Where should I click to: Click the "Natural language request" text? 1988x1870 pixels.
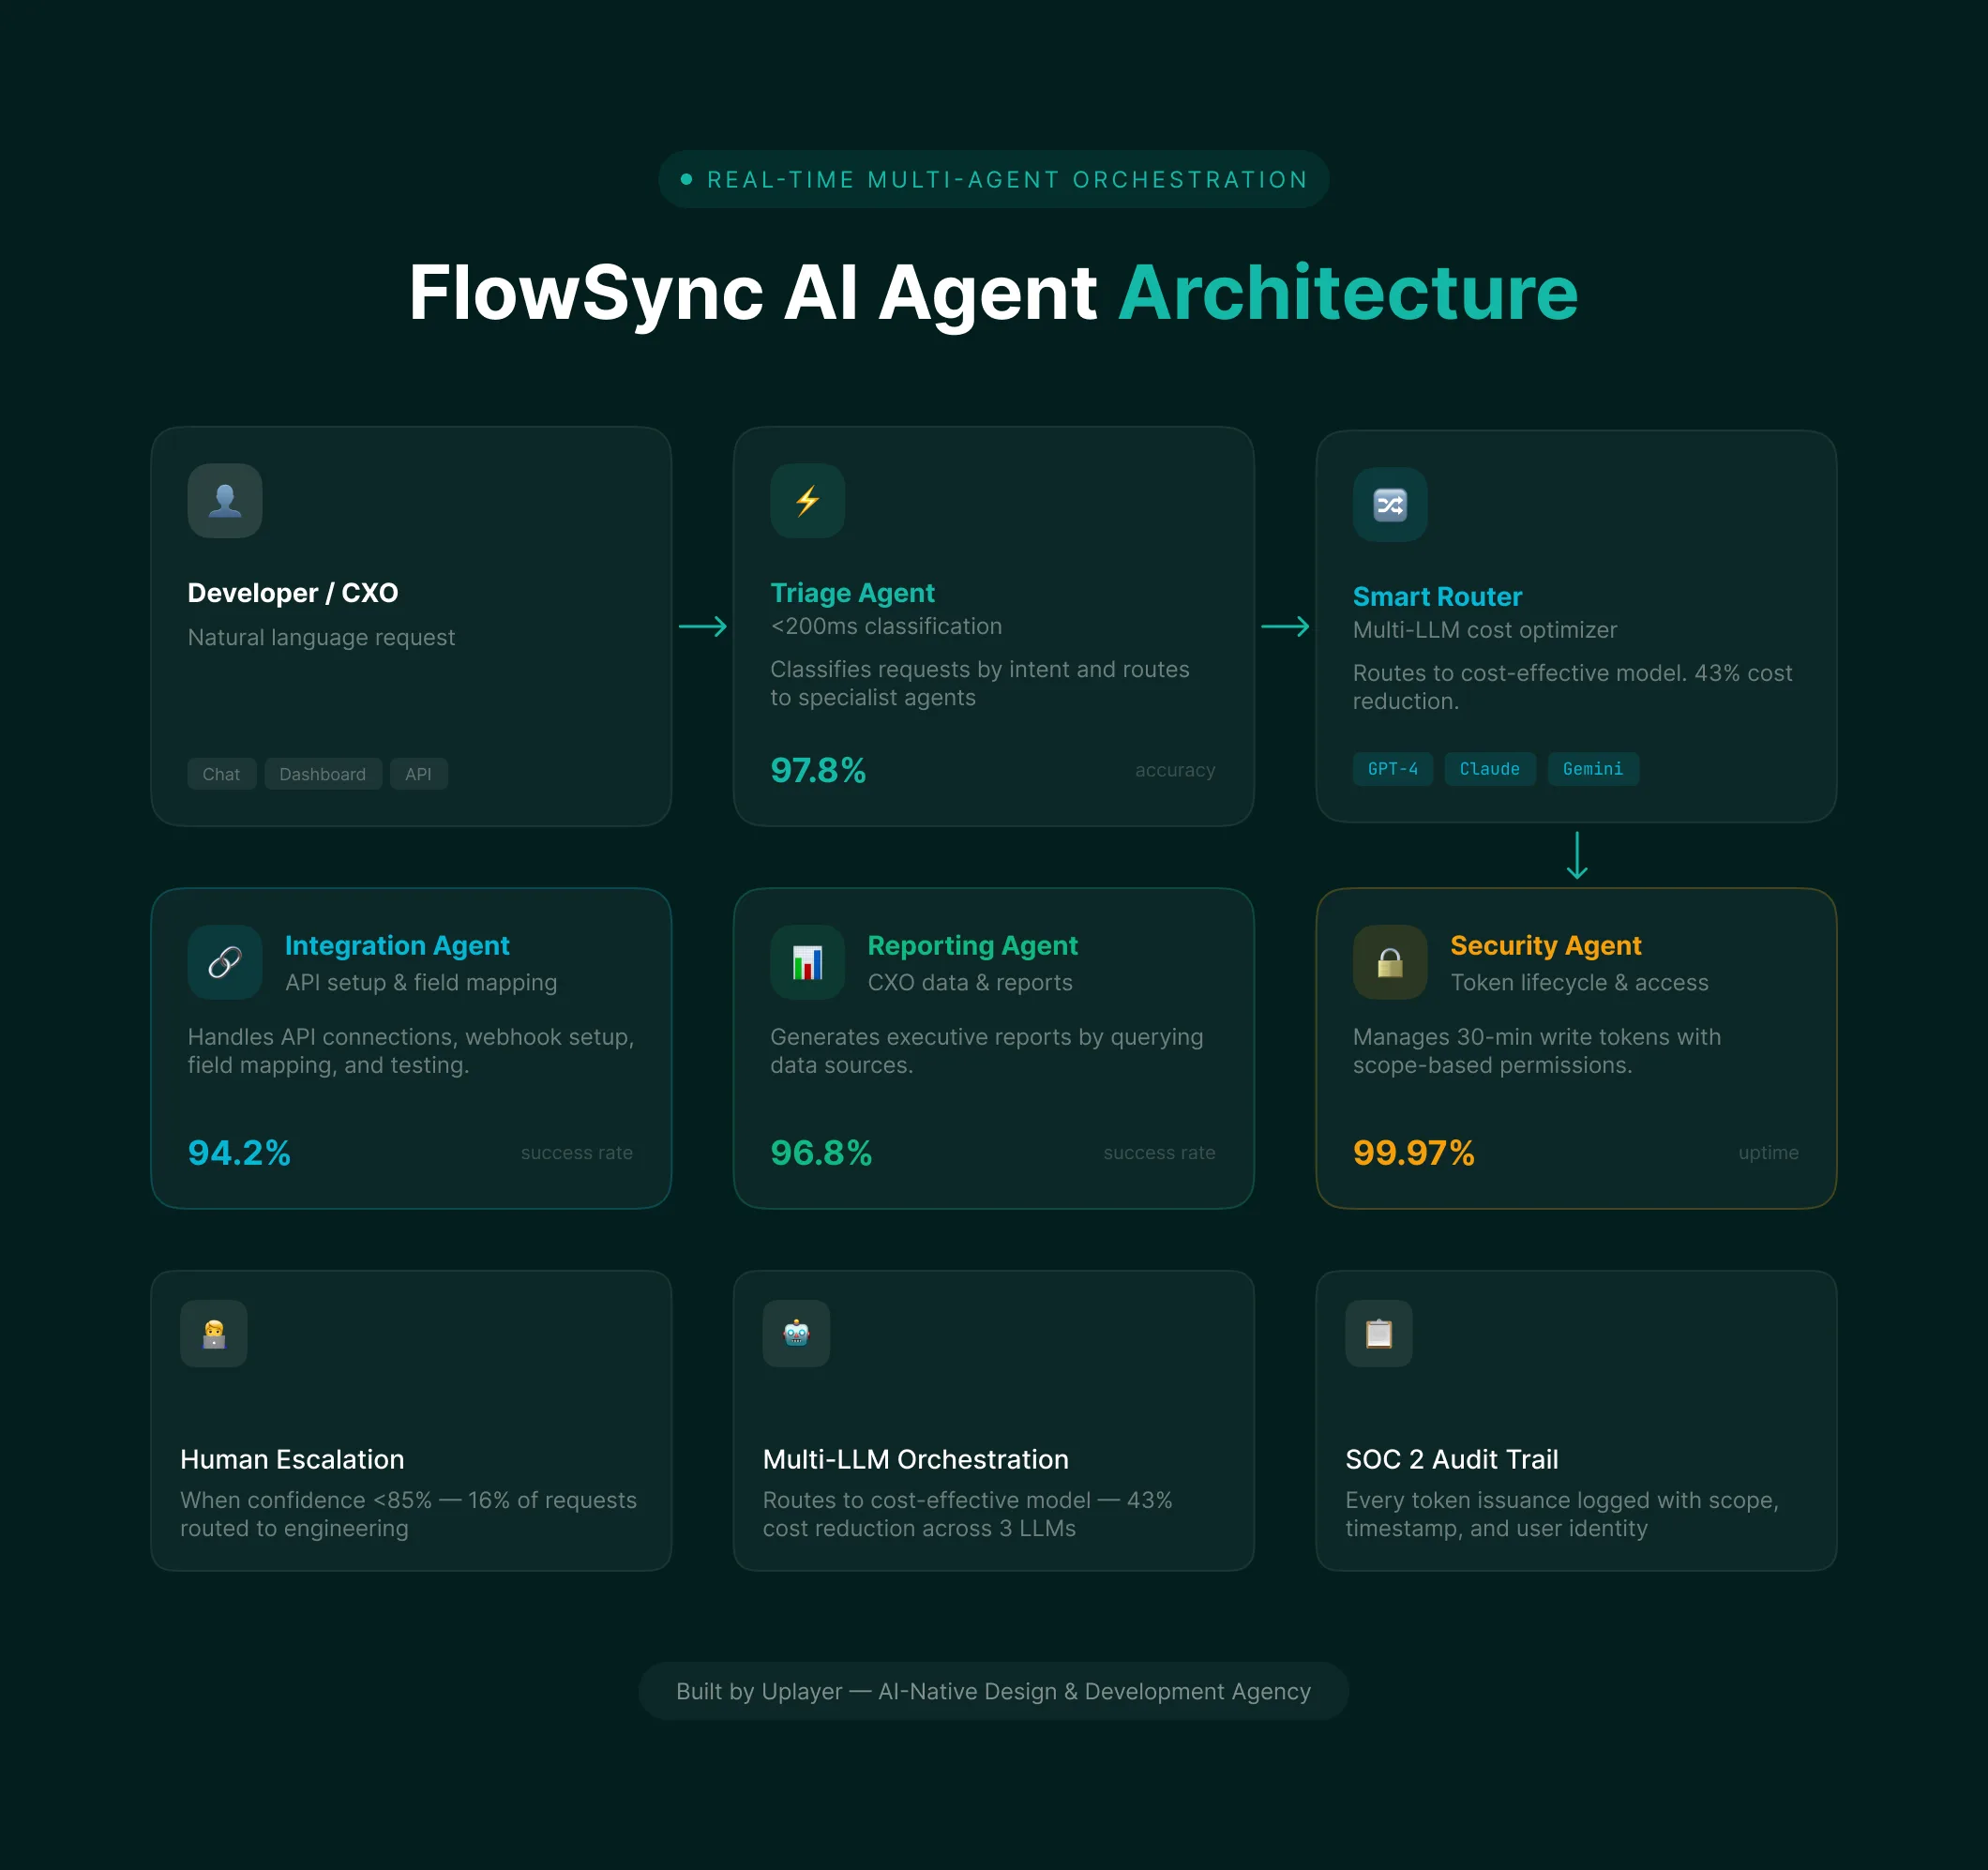coord(321,637)
